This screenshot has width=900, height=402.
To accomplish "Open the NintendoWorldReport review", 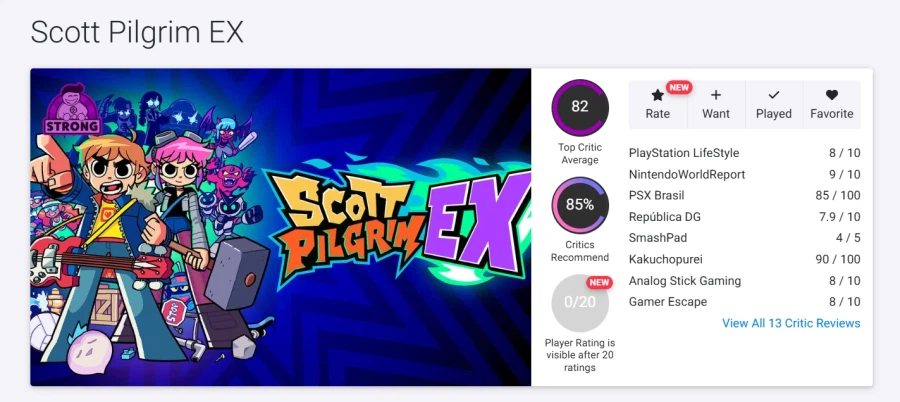I will 687,174.
